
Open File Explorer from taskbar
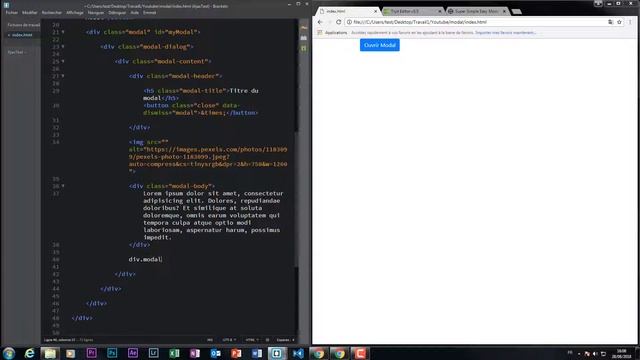(50, 353)
